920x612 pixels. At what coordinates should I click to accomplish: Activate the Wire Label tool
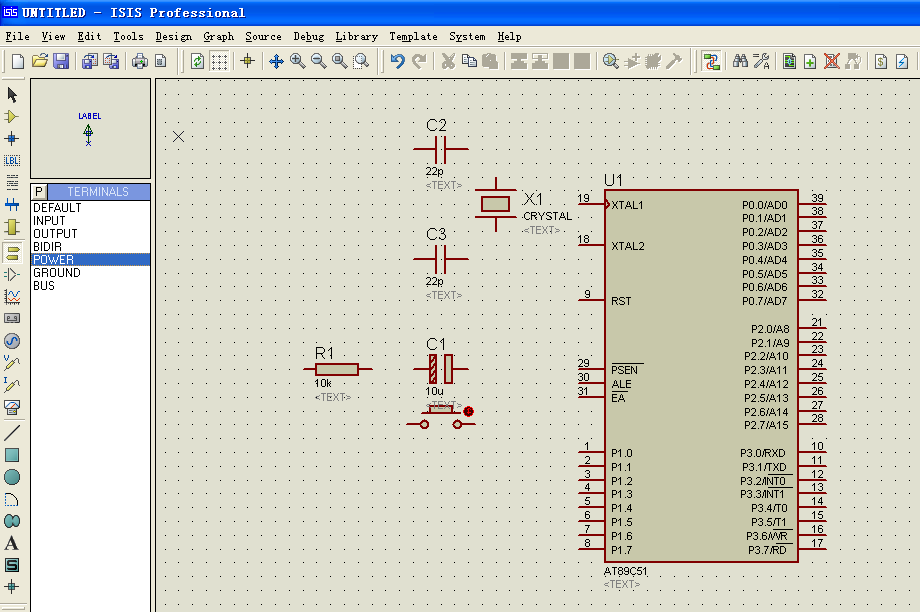(x=12, y=160)
